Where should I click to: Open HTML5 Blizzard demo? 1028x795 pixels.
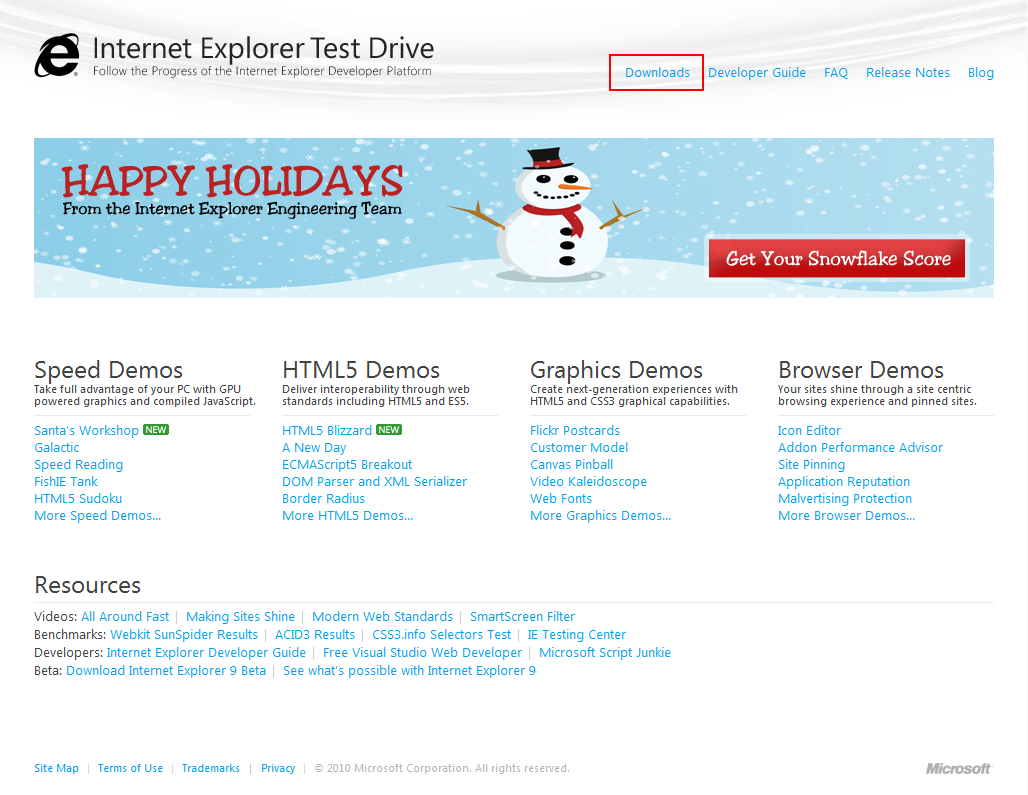327,431
